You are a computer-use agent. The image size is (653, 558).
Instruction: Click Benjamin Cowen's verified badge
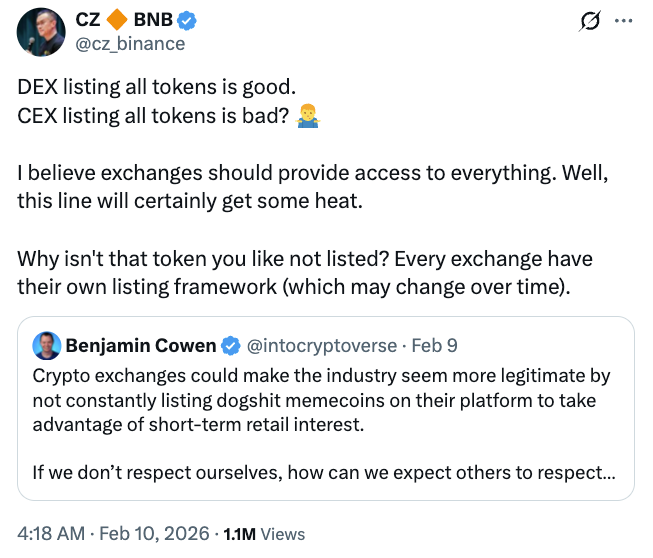(230, 346)
